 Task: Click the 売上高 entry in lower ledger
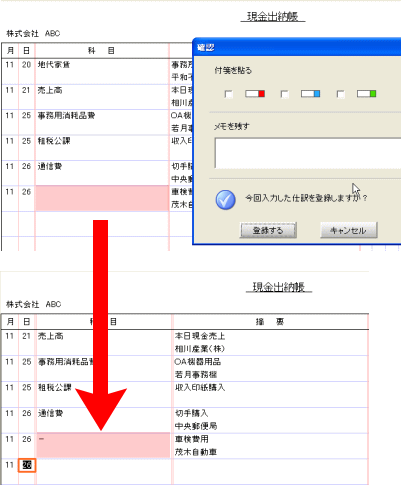pyautogui.click(x=51, y=336)
